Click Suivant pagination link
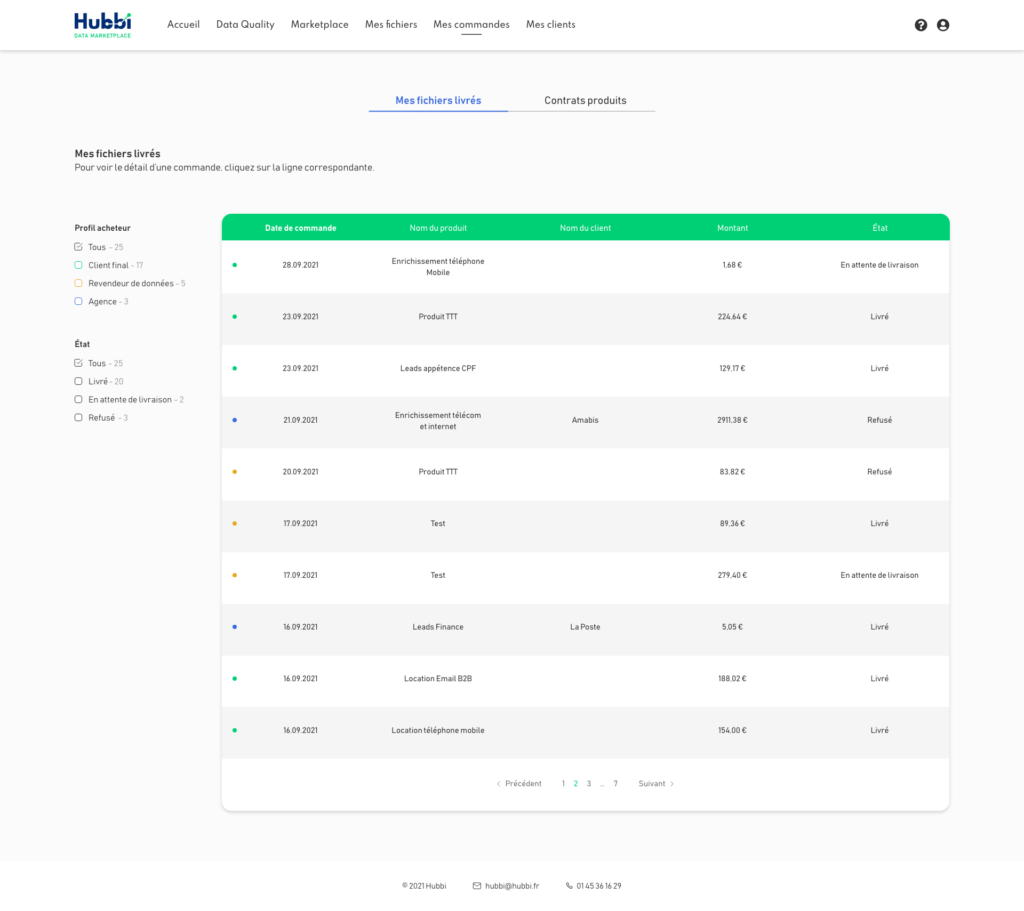Viewport: 1024px width, 911px height. tap(652, 784)
